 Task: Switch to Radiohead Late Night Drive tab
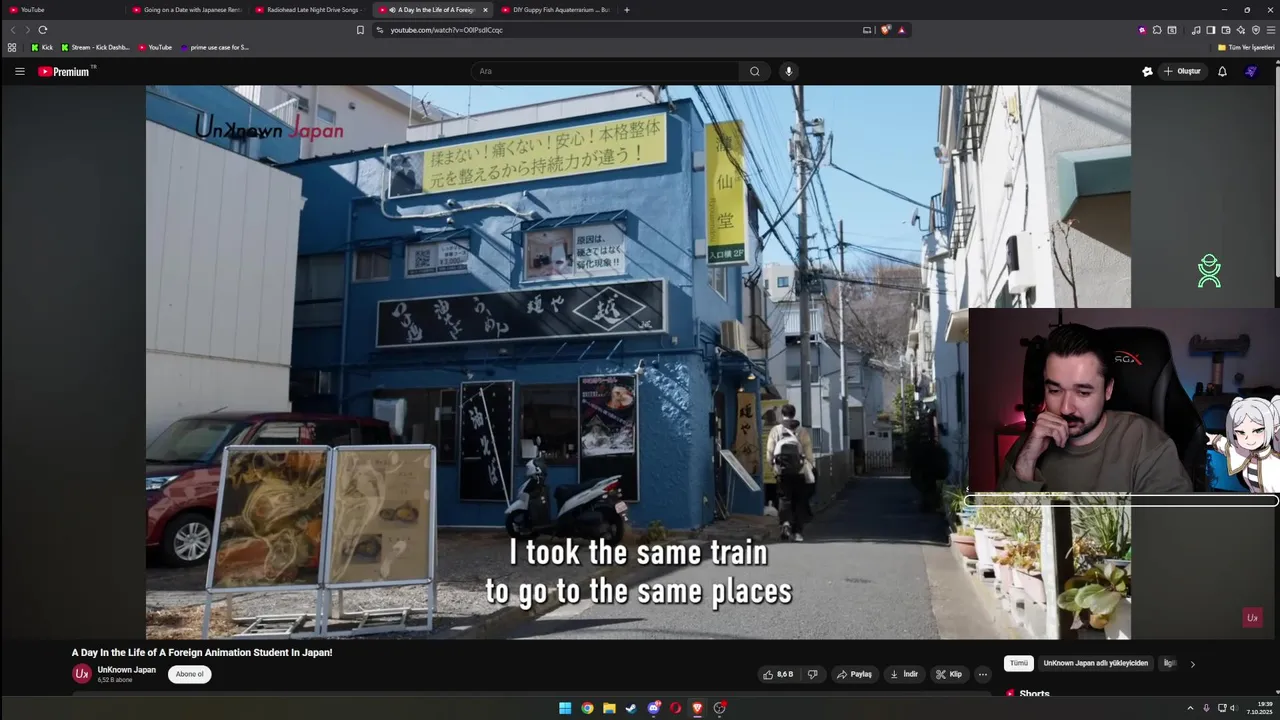[x=311, y=10]
